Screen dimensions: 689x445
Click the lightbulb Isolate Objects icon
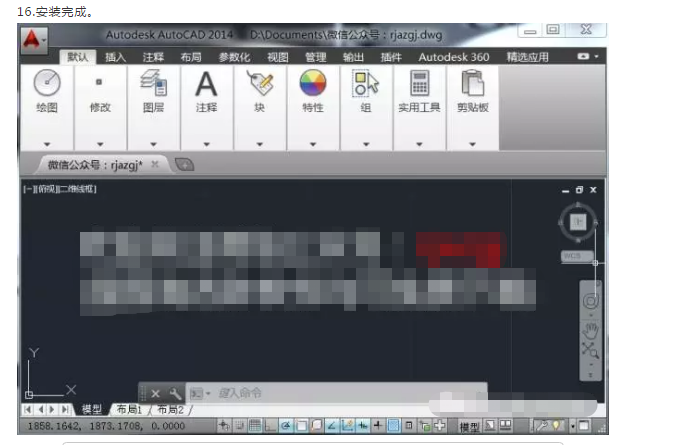pyautogui.click(x=556, y=425)
